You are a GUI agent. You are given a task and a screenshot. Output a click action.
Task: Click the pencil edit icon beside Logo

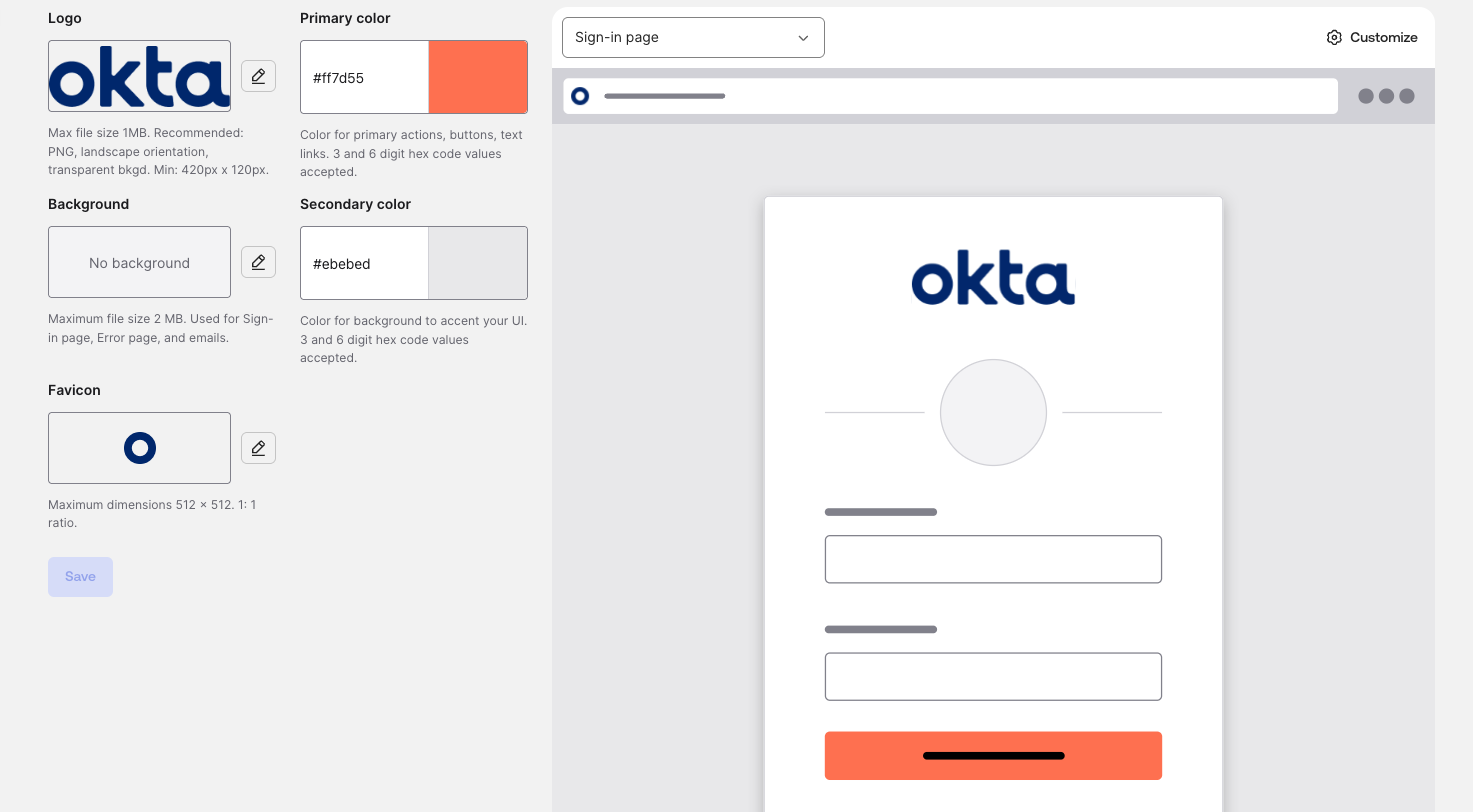[258, 76]
